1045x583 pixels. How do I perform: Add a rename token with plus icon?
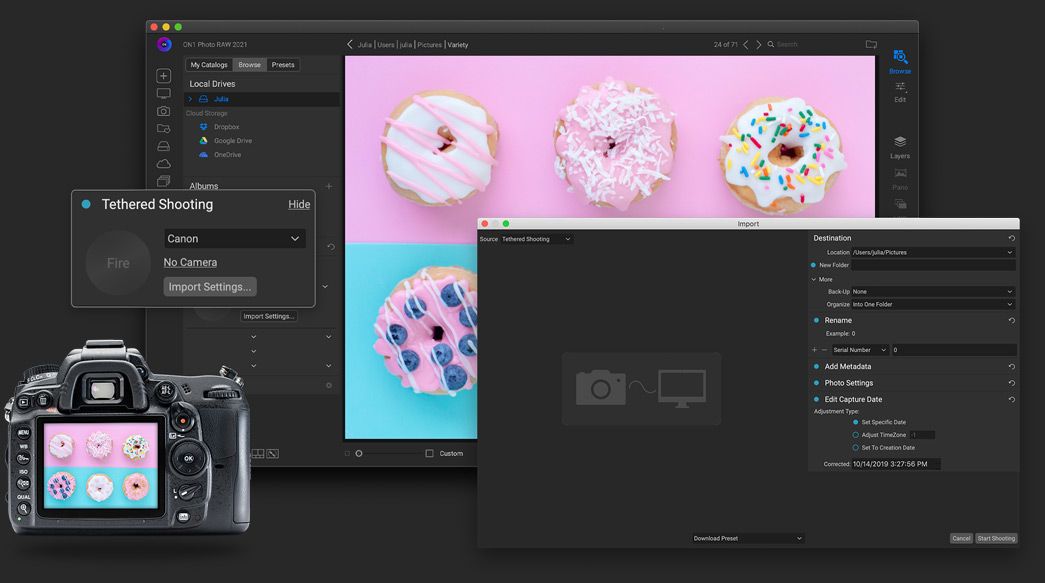[x=814, y=350]
